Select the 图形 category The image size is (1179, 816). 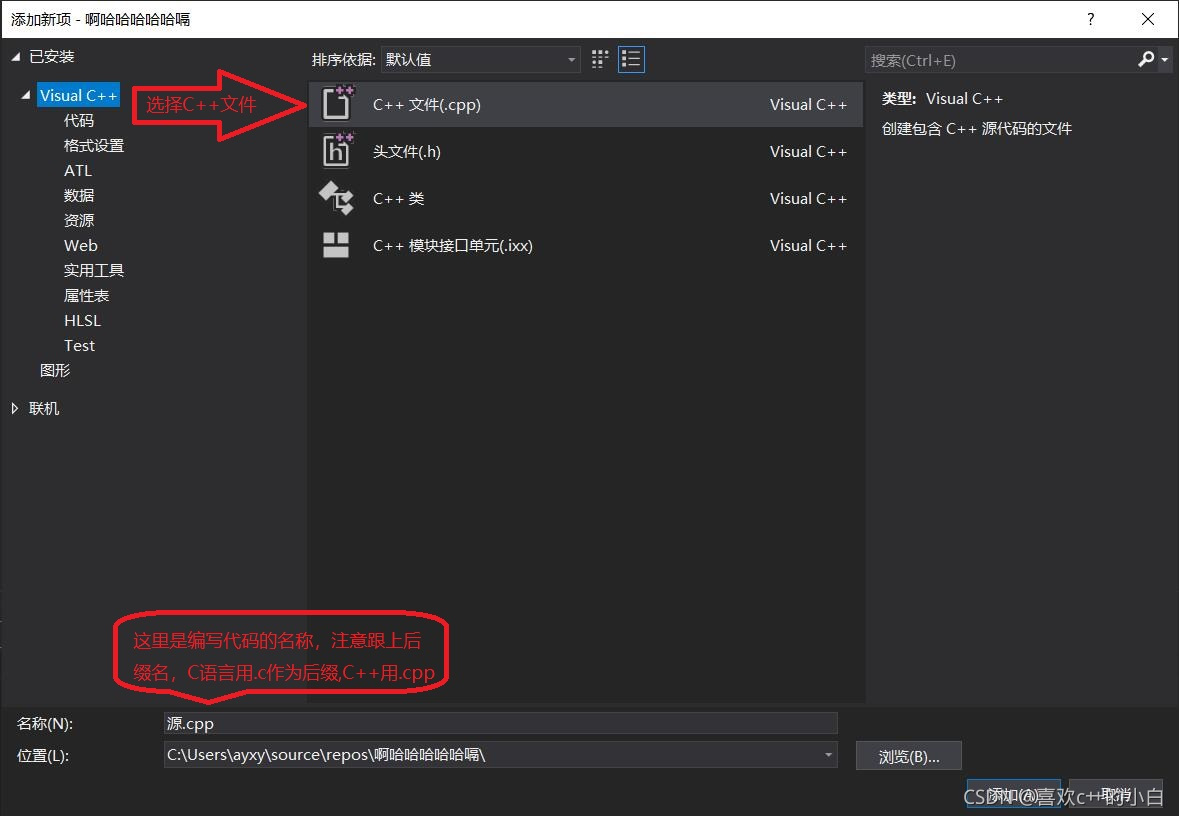55,370
